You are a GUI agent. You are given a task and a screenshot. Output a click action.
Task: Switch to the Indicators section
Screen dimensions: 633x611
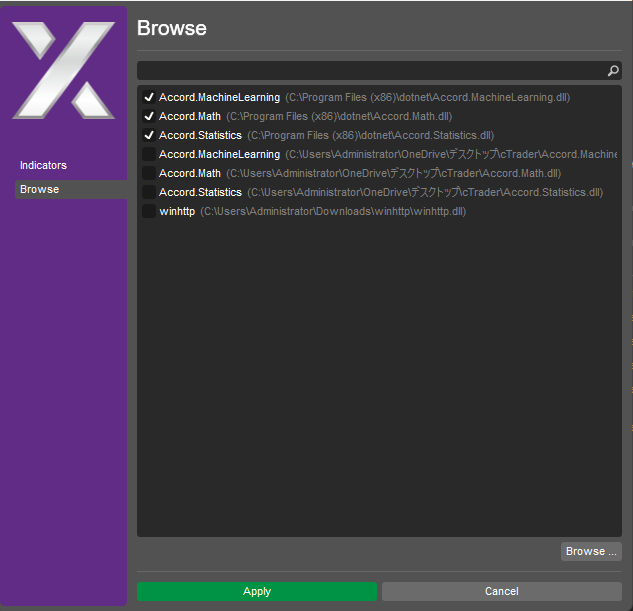click(43, 165)
